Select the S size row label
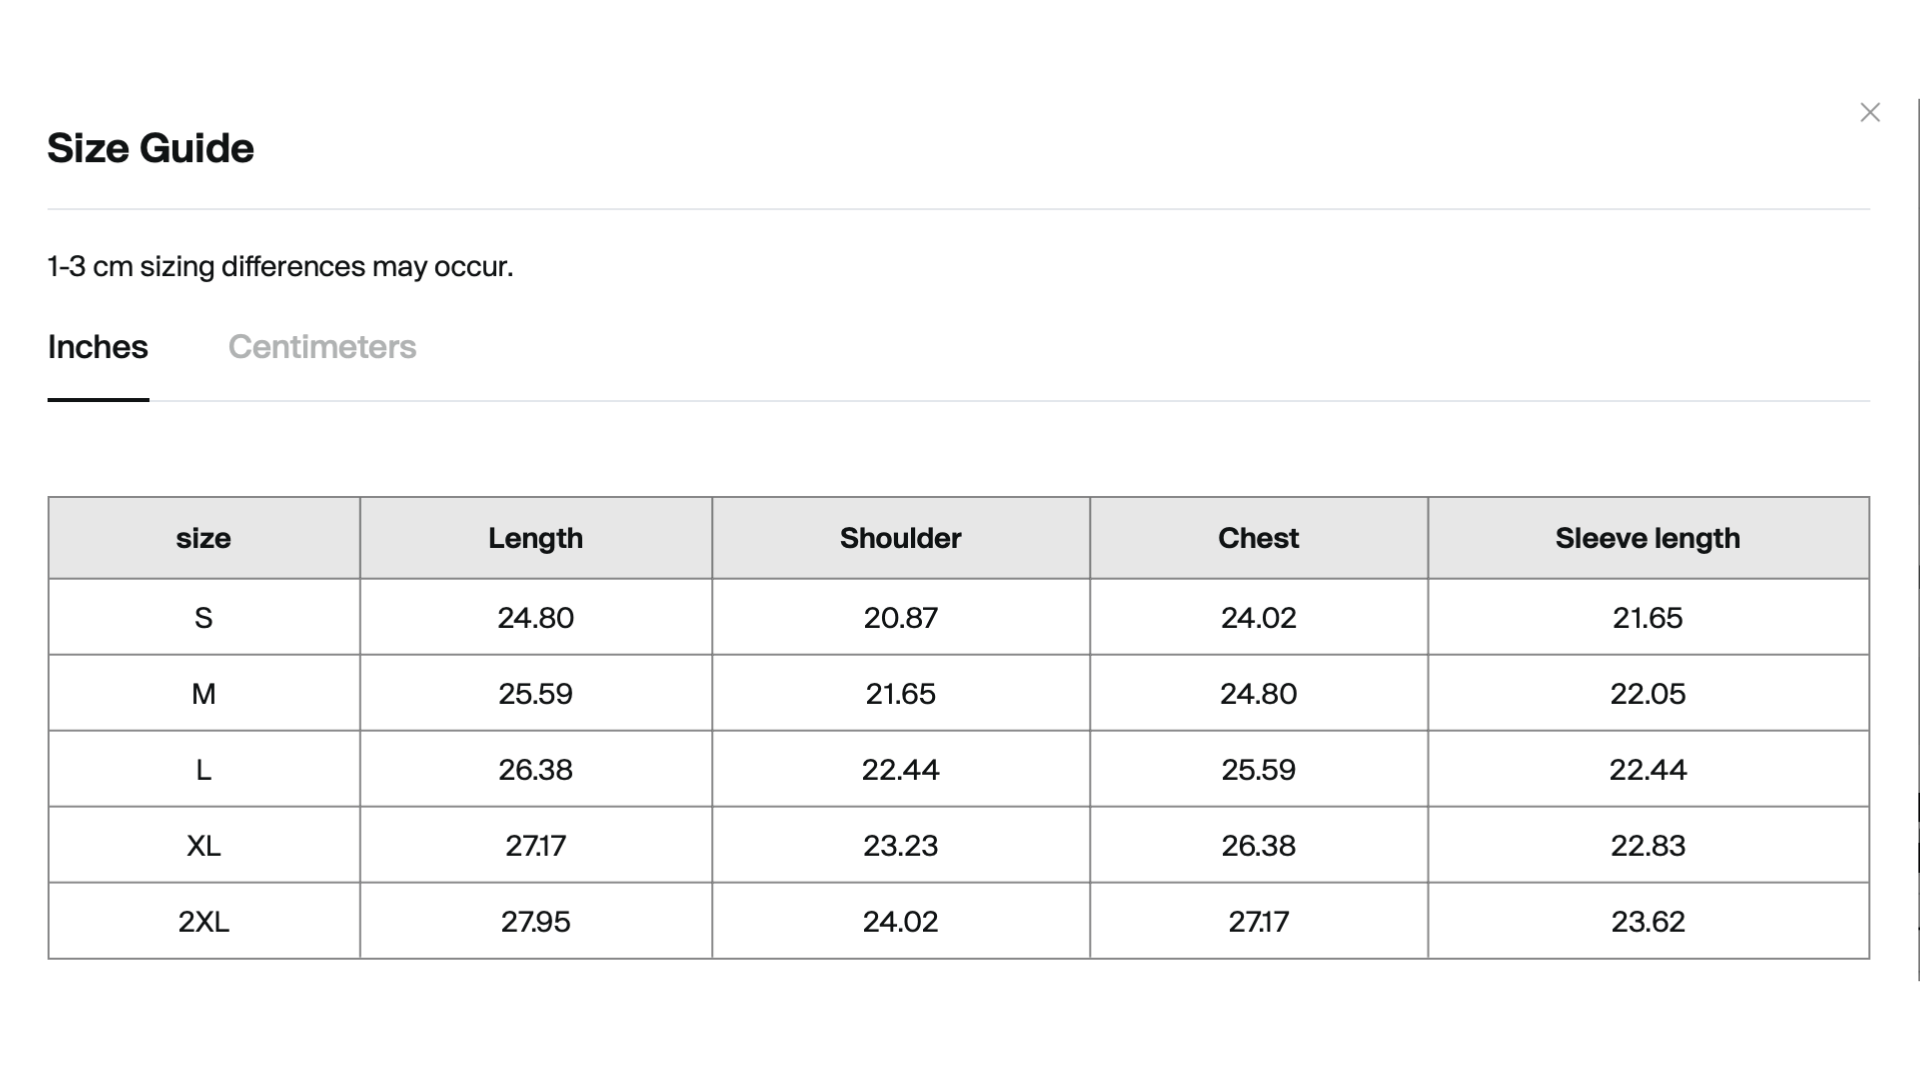1920x1080 pixels. pyautogui.click(x=203, y=618)
